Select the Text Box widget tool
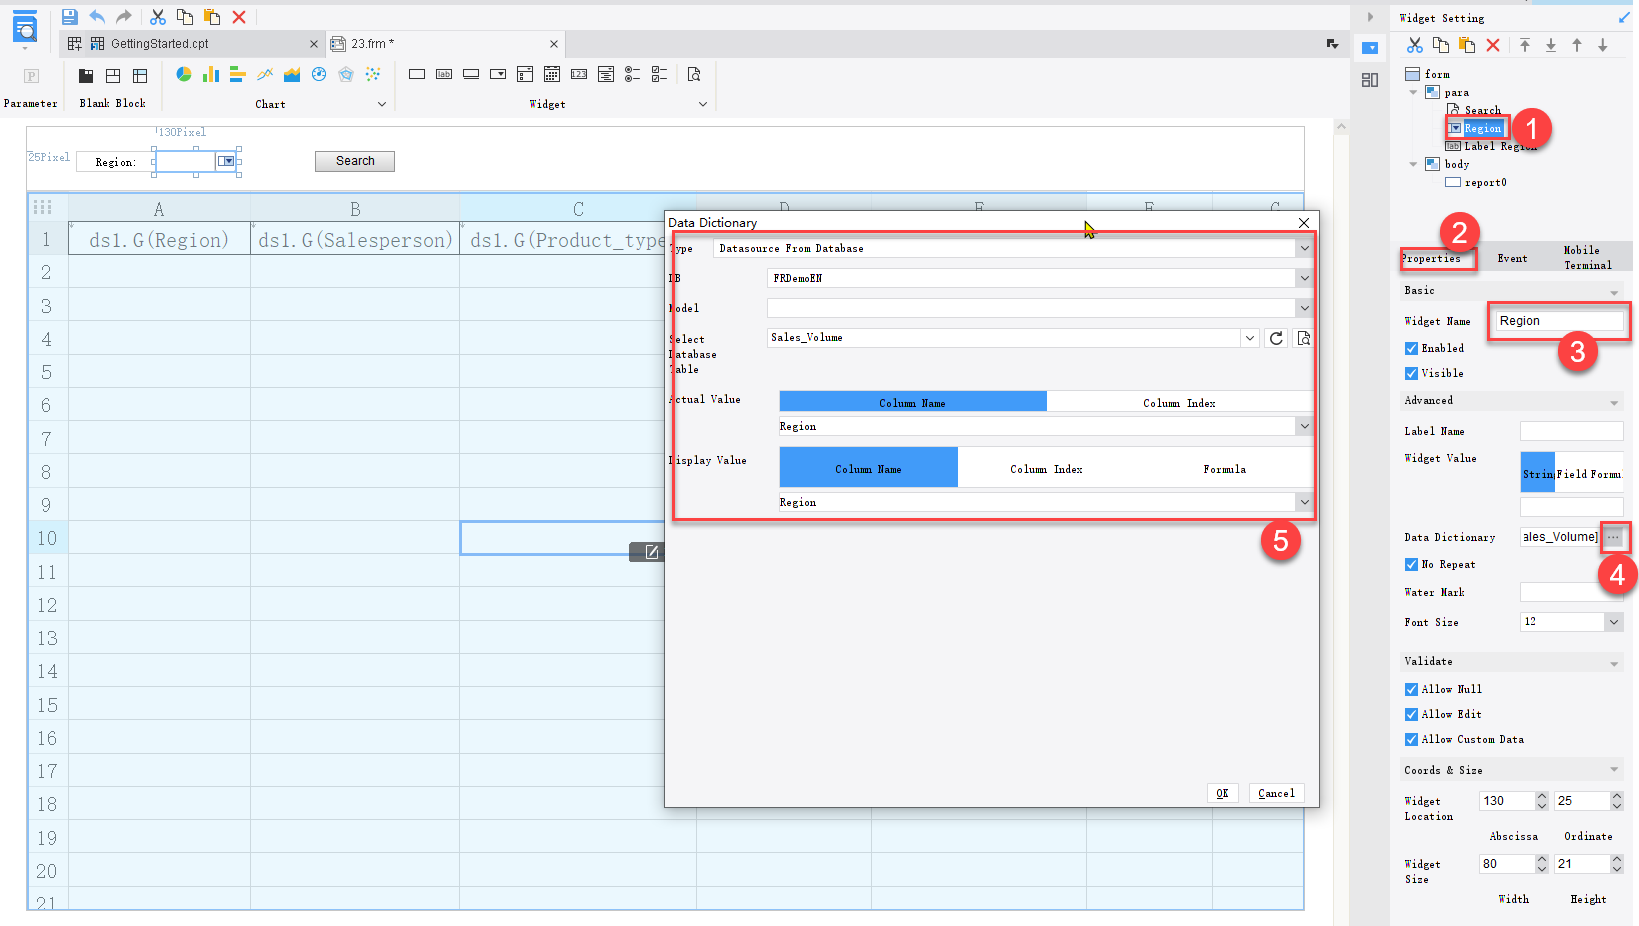Screen dimensions: 1639x926 [417, 74]
